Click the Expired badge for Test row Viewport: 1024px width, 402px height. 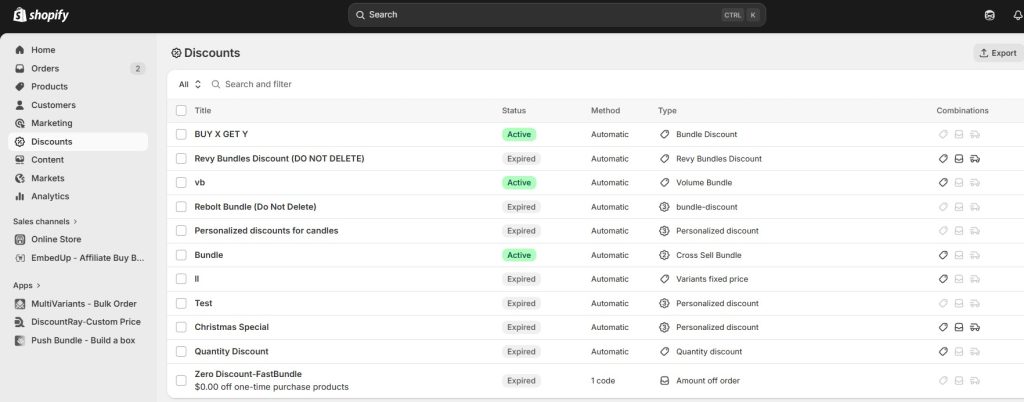tap(521, 303)
